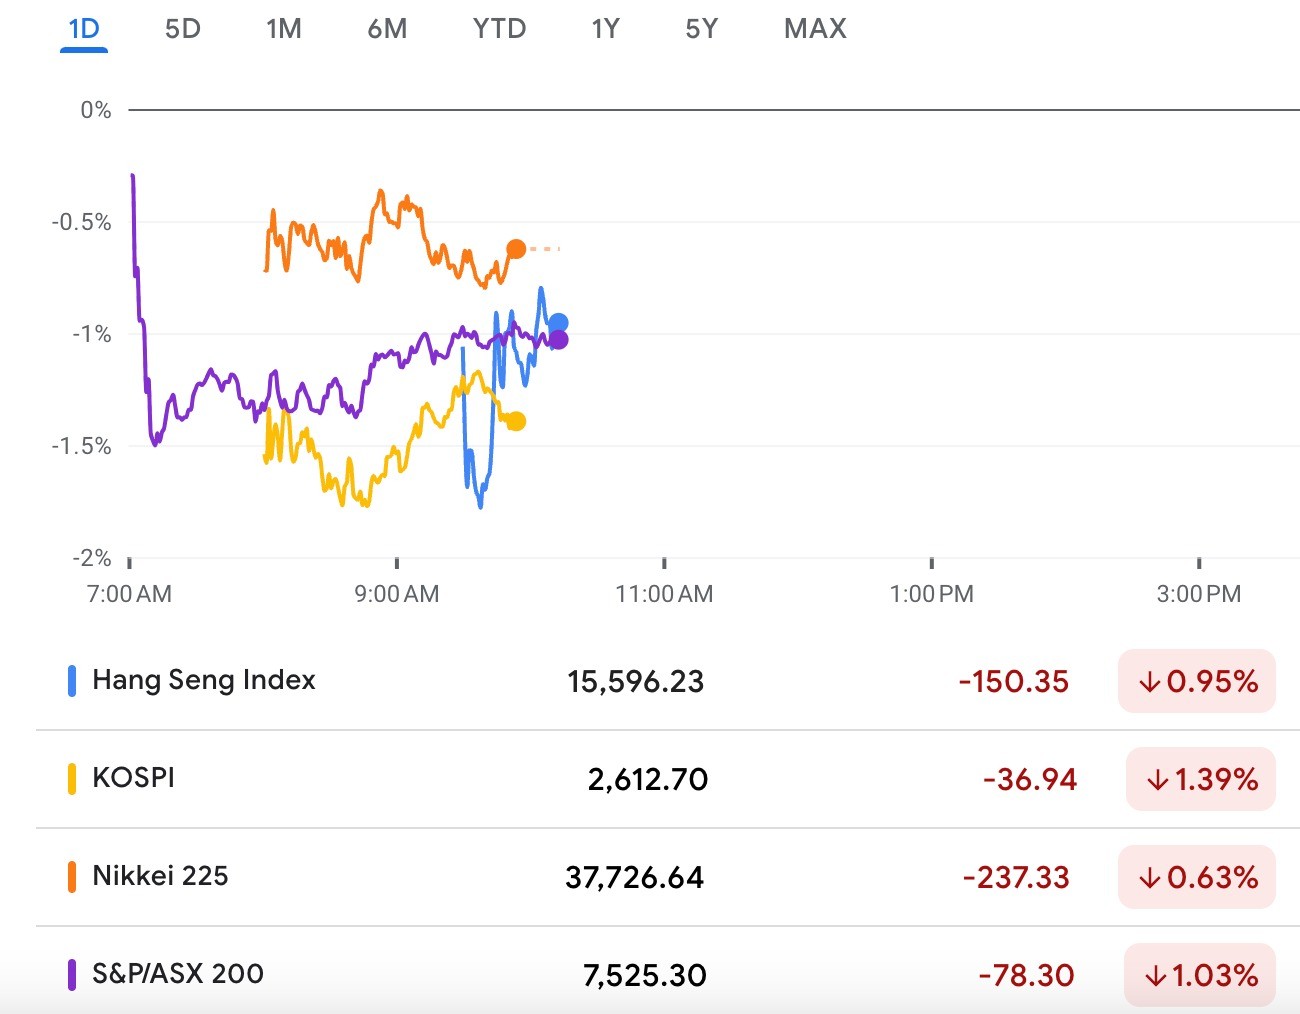Click the 3:00 PM axis label
This screenshot has width=1300, height=1014.
coord(1198,594)
